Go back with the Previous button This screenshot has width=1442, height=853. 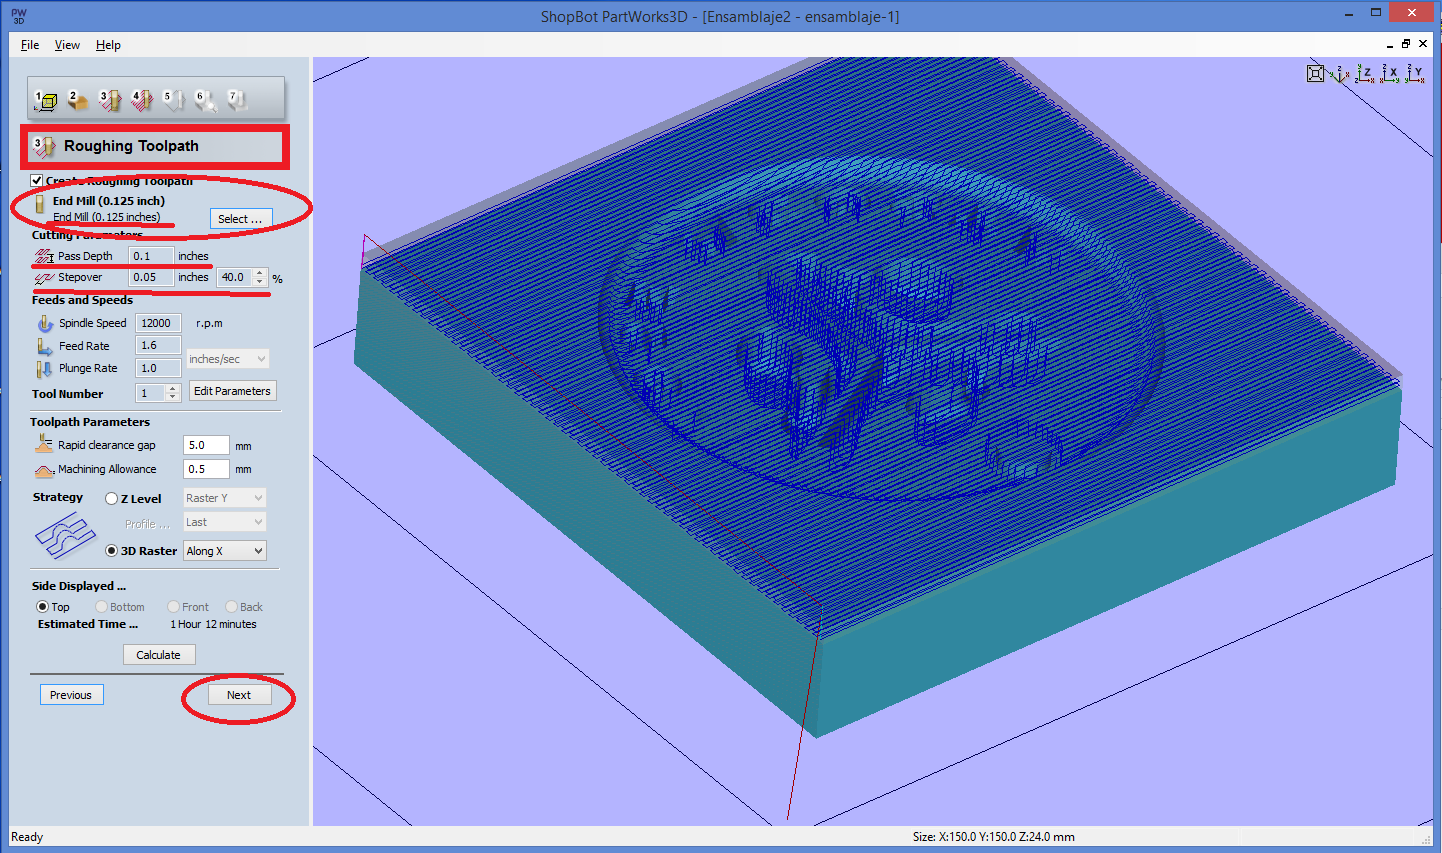(x=71, y=695)
